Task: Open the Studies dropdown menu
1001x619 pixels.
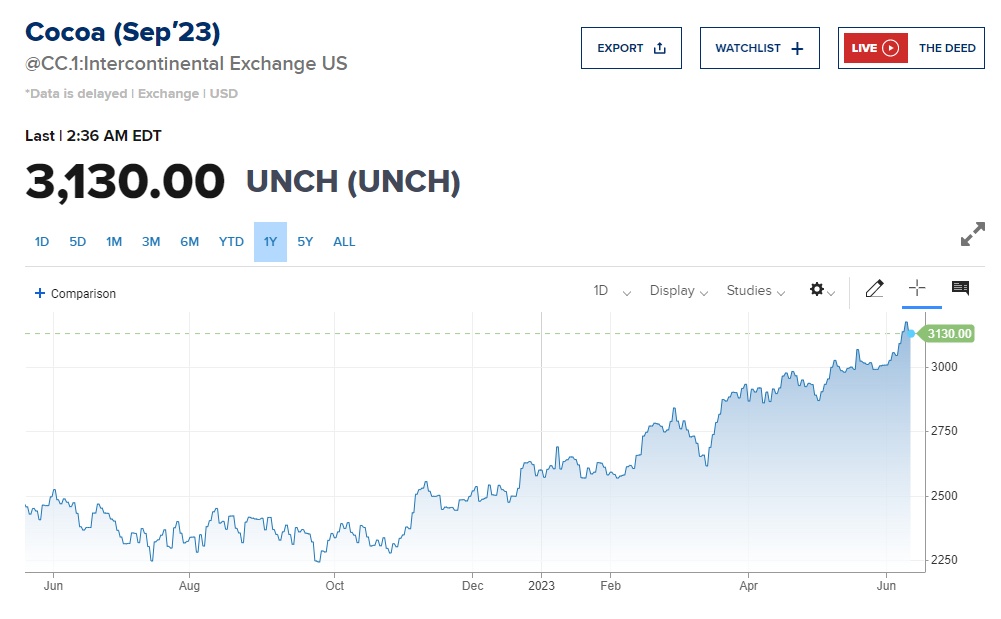Action: 755,291
